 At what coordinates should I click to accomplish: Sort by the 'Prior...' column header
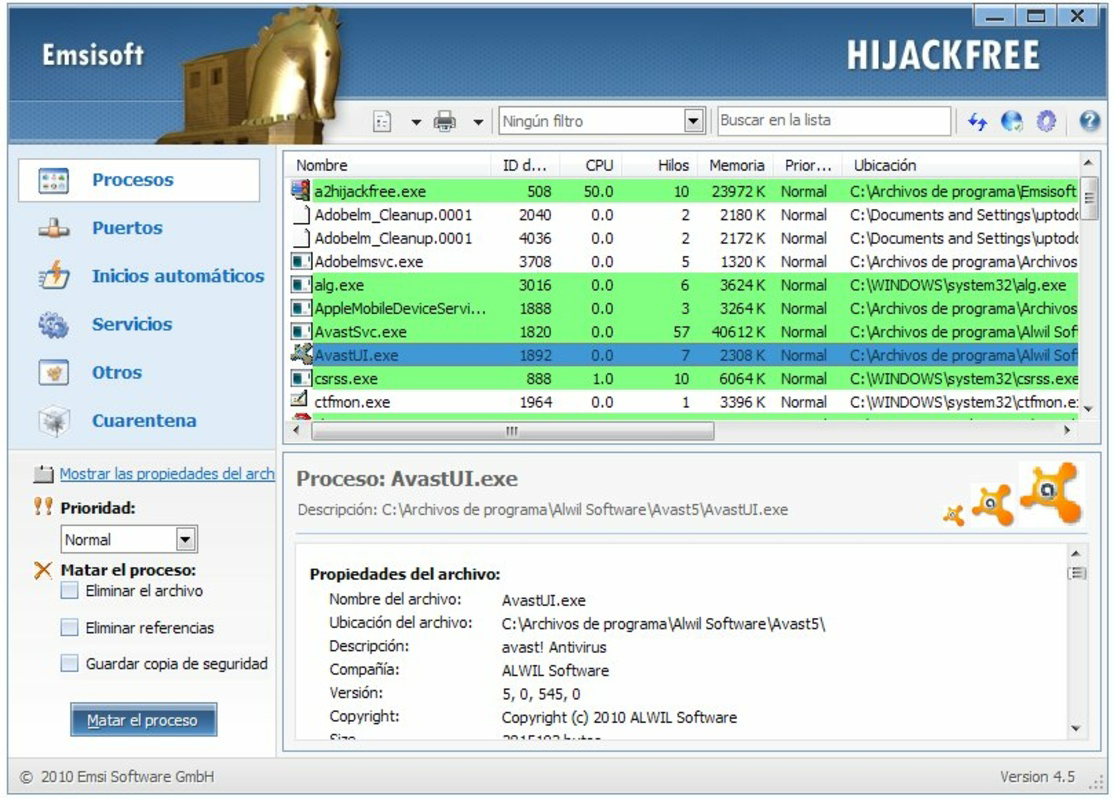tap(808, 166)
